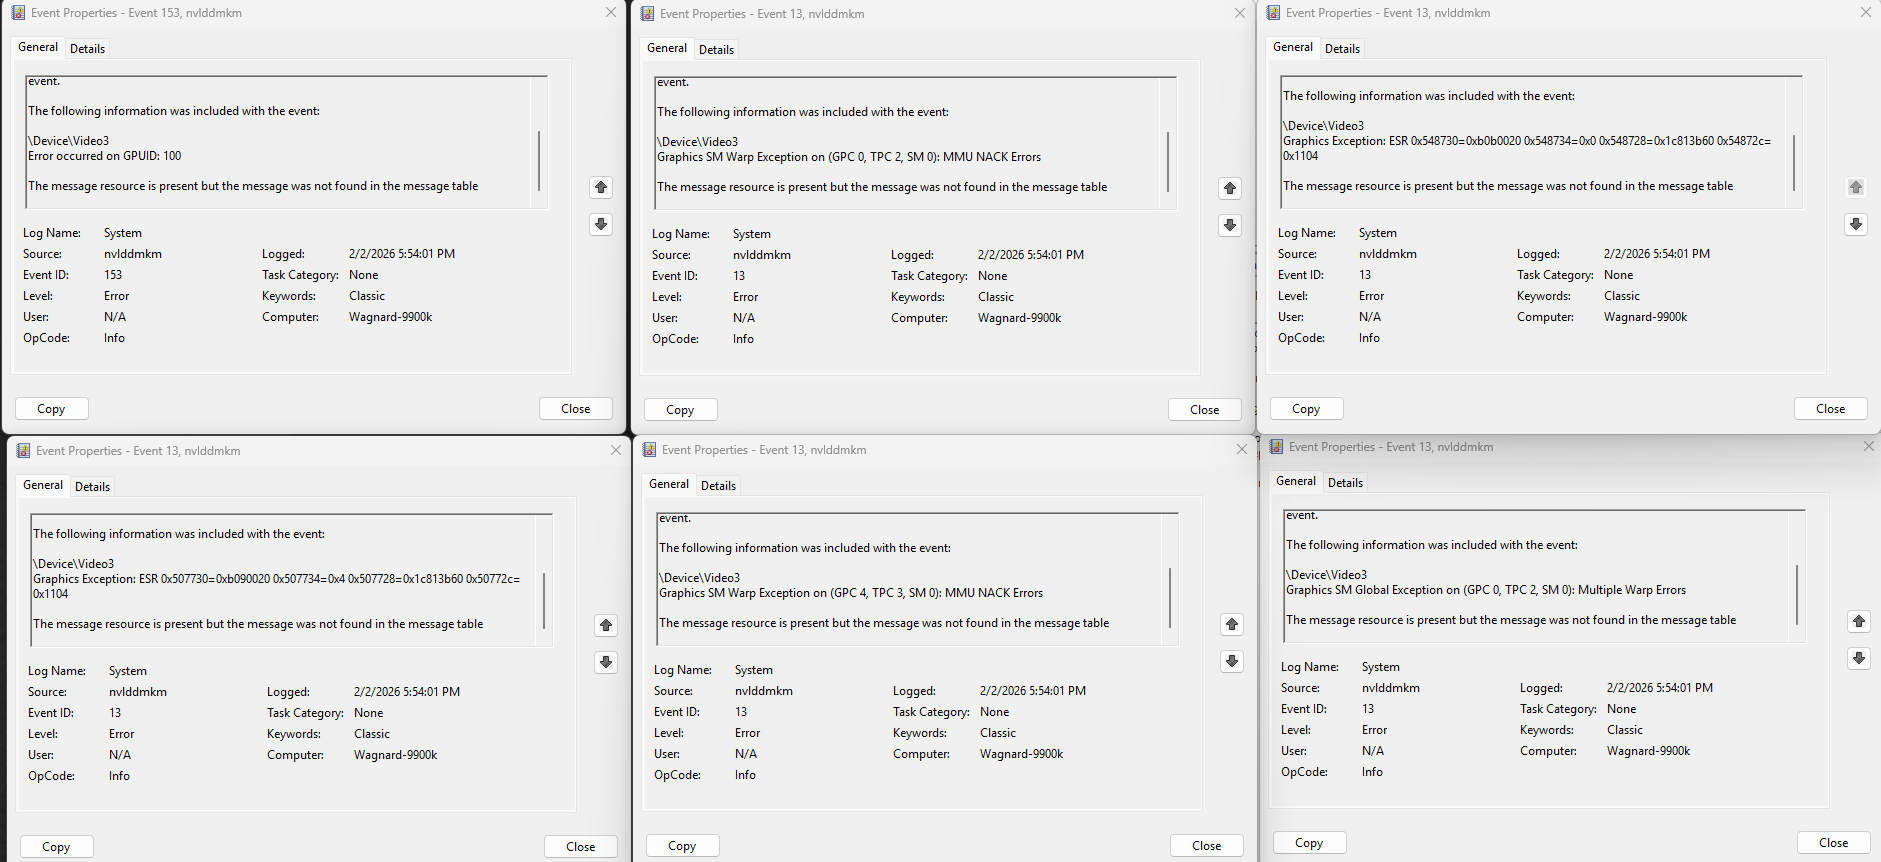This screenshot has height=862, width=1881.
Task: Click up arrow in Multiple Warp Errors window
Action: tap(1859, 621)
